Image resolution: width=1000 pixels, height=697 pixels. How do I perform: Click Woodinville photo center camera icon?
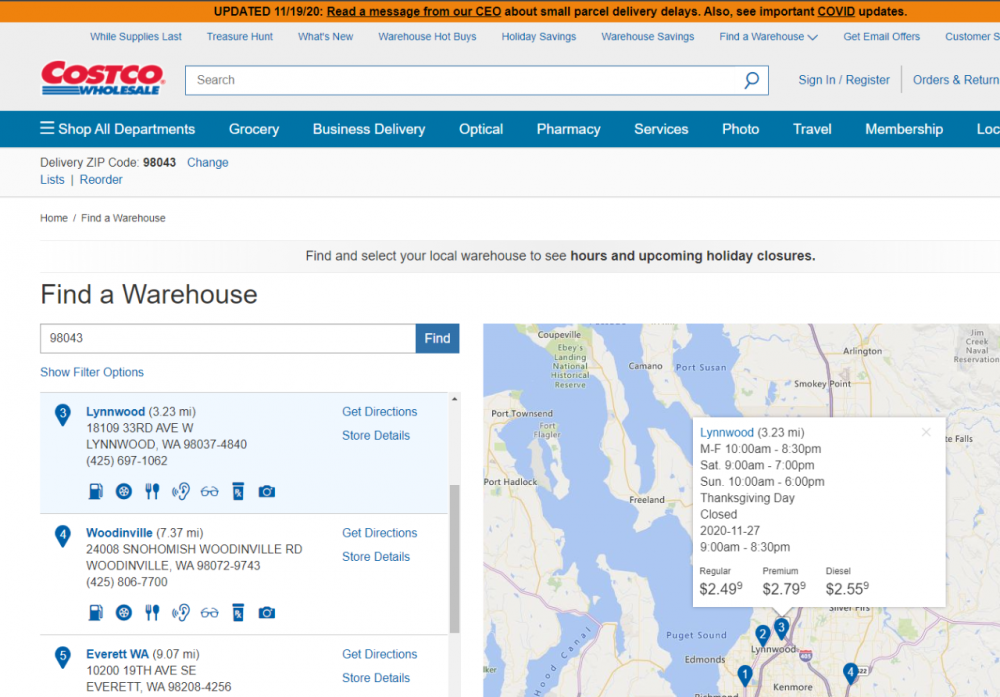pyautogui.click(x=267, y=612)
